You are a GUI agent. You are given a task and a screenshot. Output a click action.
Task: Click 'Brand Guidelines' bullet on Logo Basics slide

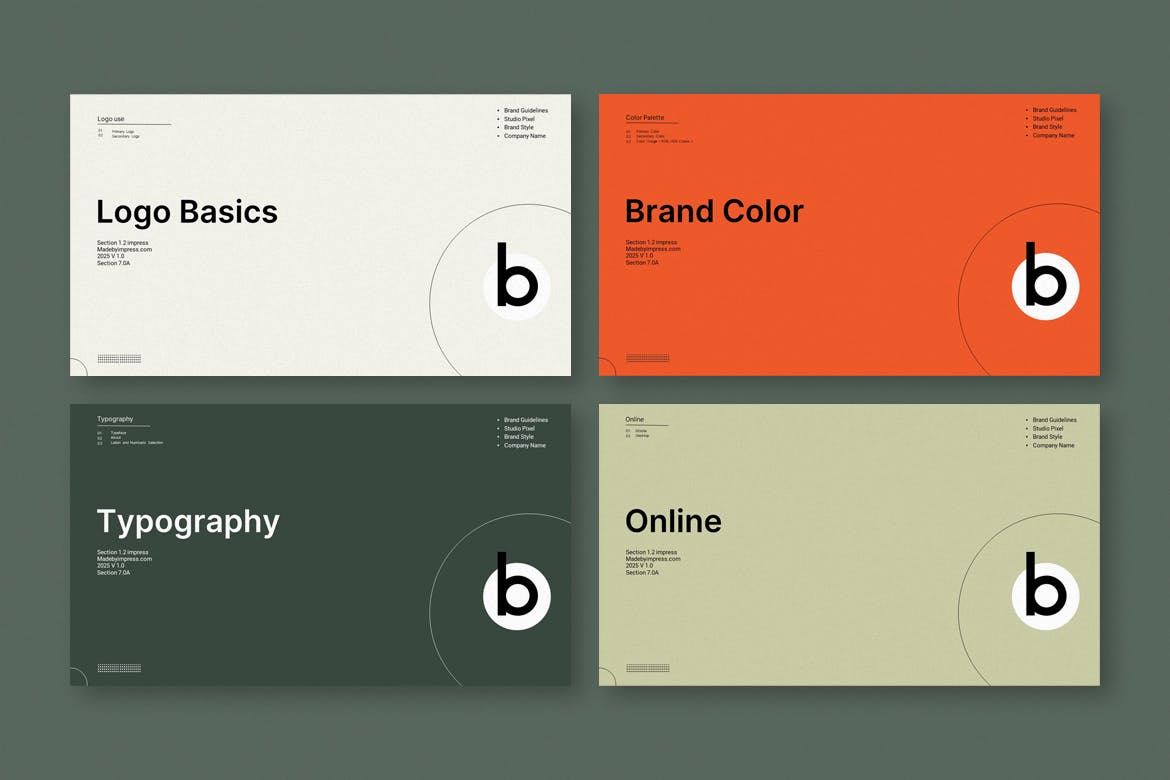[525, 110]
